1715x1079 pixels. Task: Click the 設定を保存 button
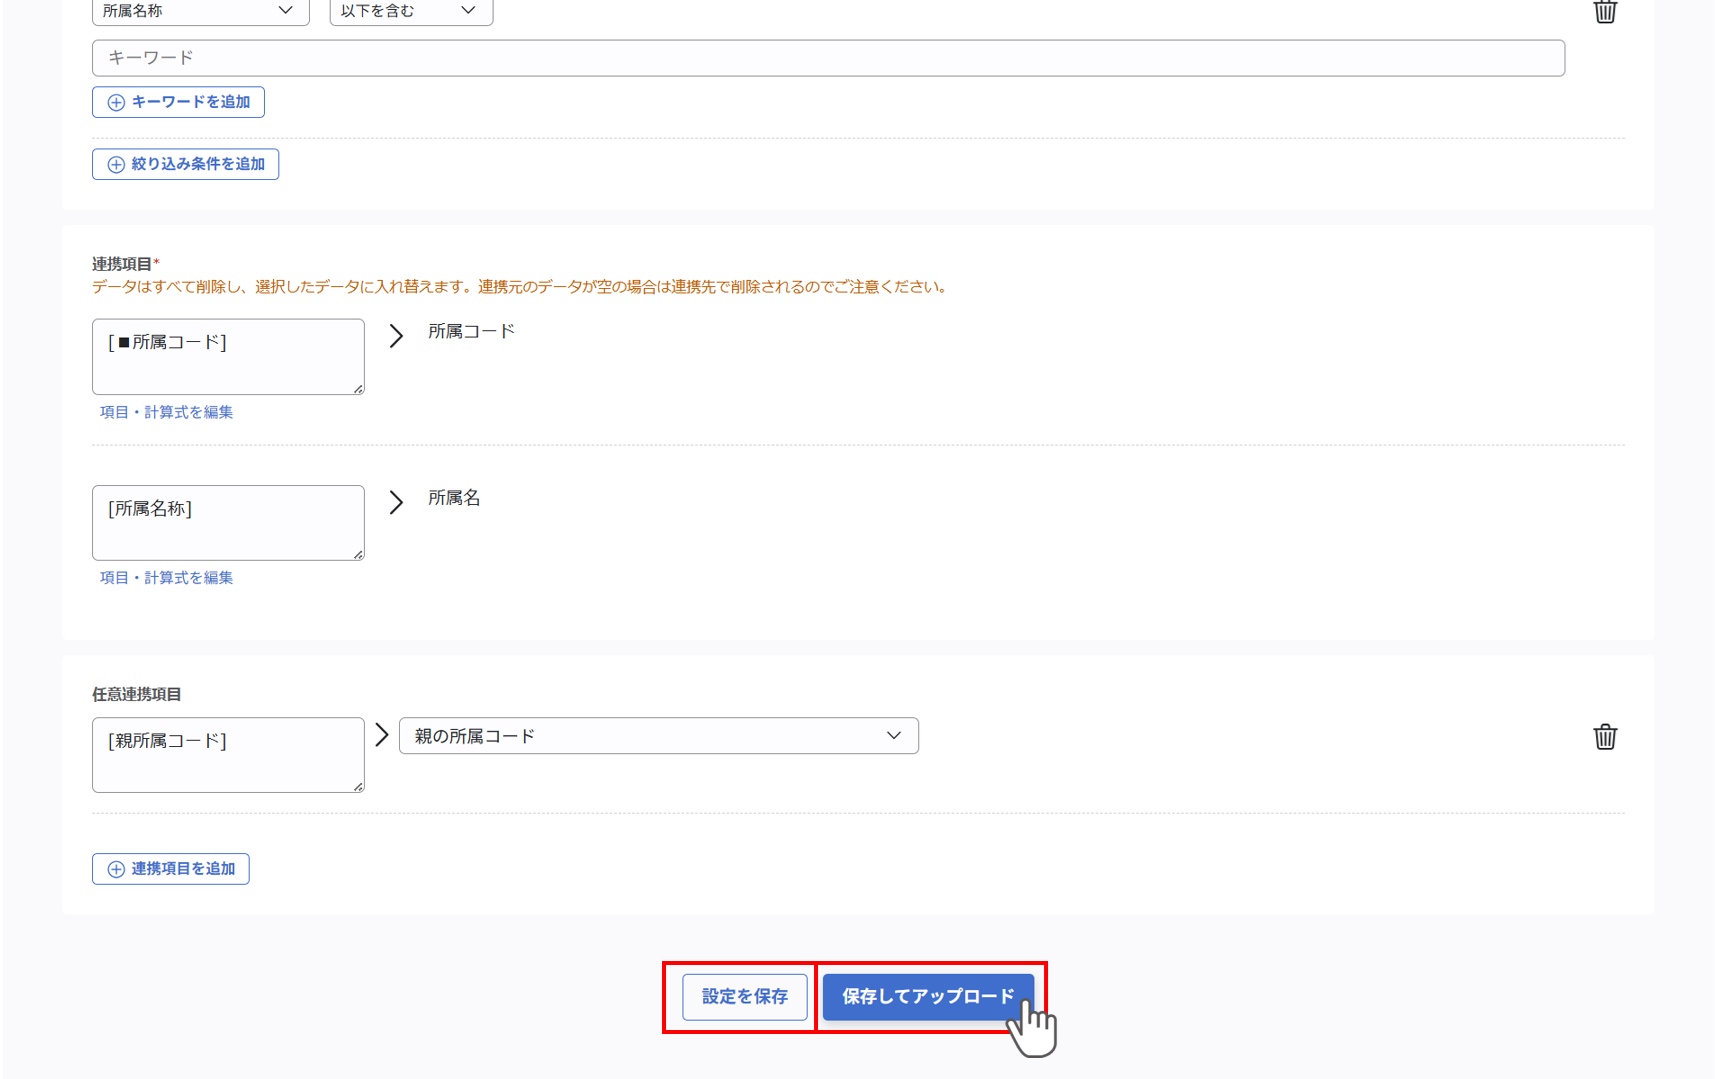coord(745,997)
